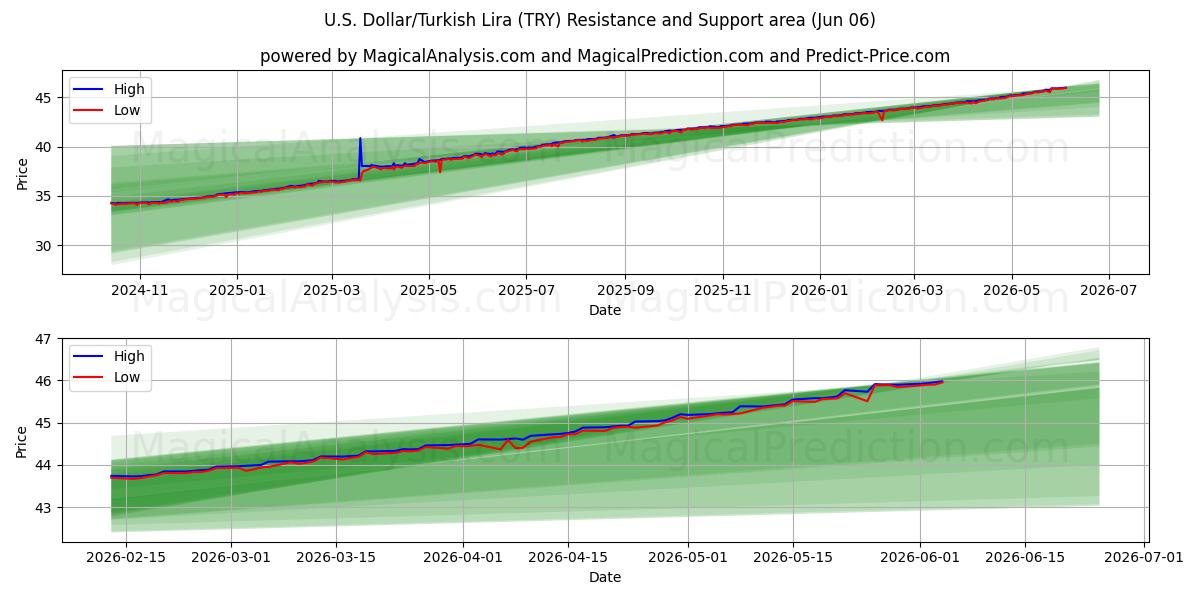This screenshot has height=600, width=1200.
Task: Click the 'Price' axis label of bottom chart
Action: (22, 440)
